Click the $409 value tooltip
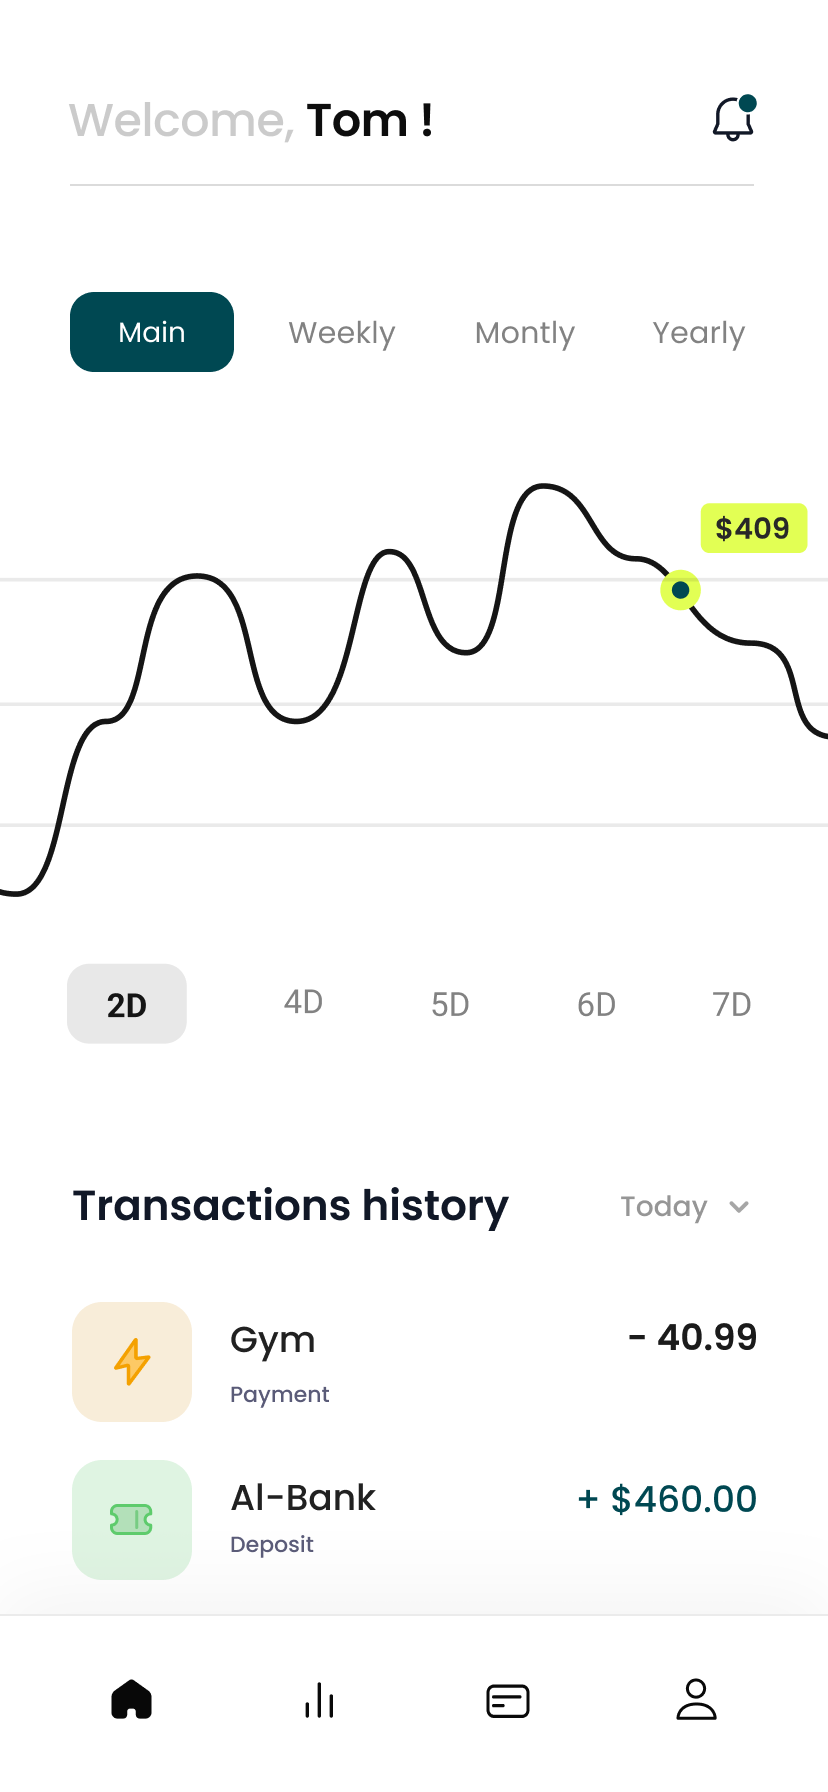 [x=753, y=528]
